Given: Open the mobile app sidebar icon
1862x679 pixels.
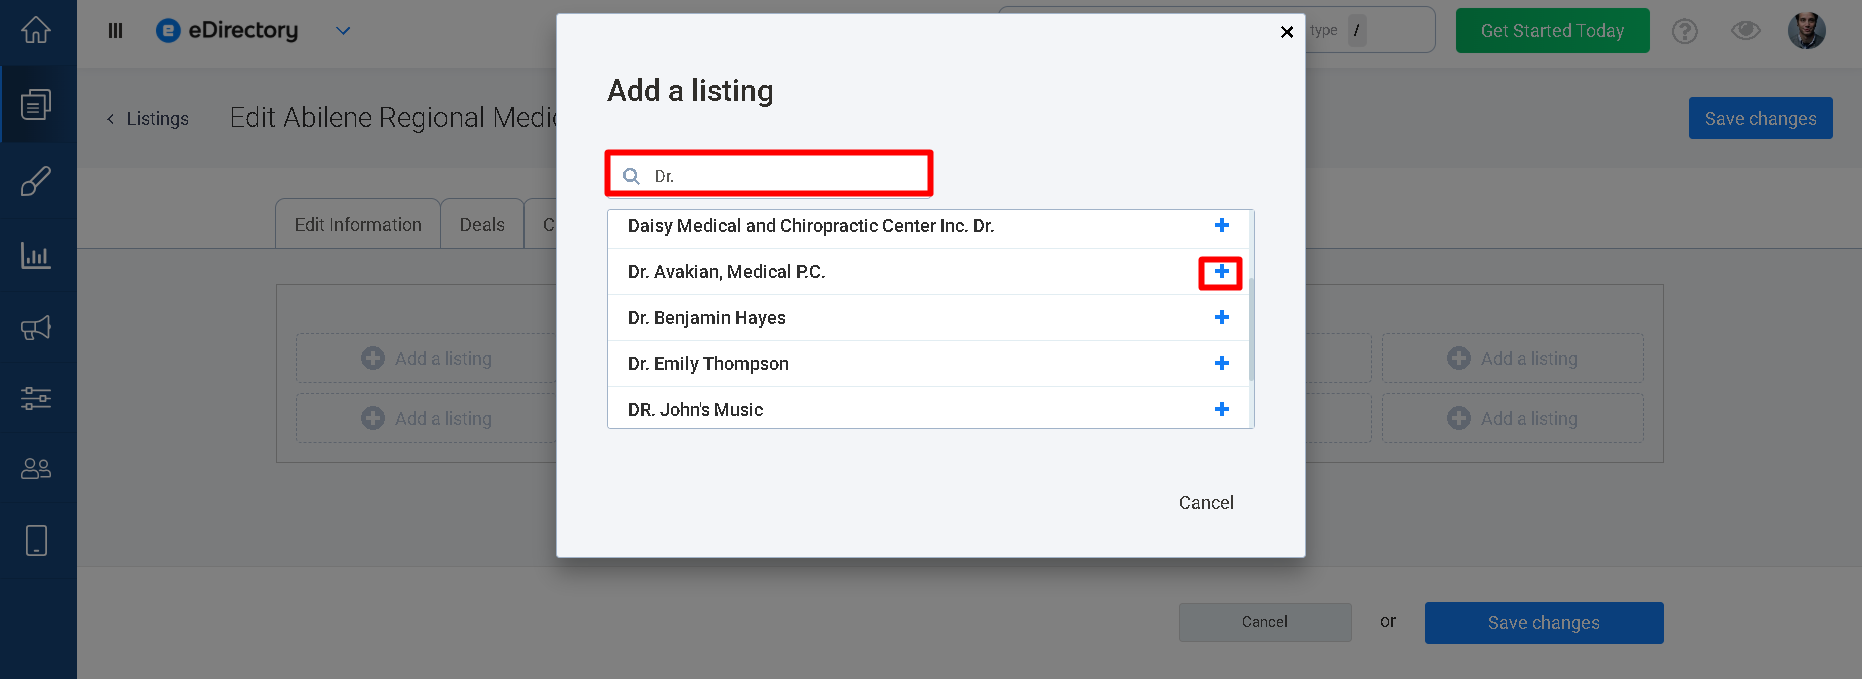Looking at the screenshot, I should click(36, 540).
